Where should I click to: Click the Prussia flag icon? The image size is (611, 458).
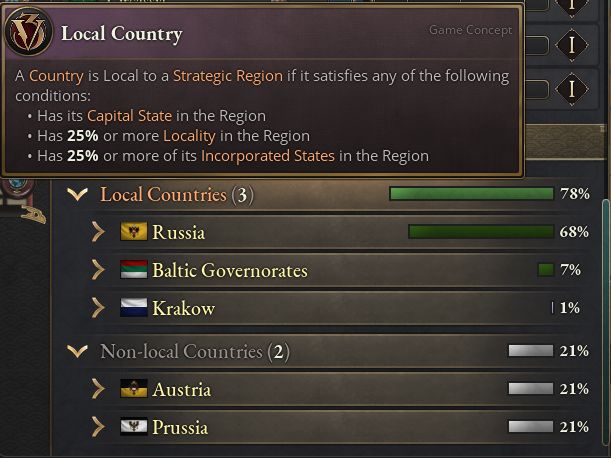coord(133,427)
